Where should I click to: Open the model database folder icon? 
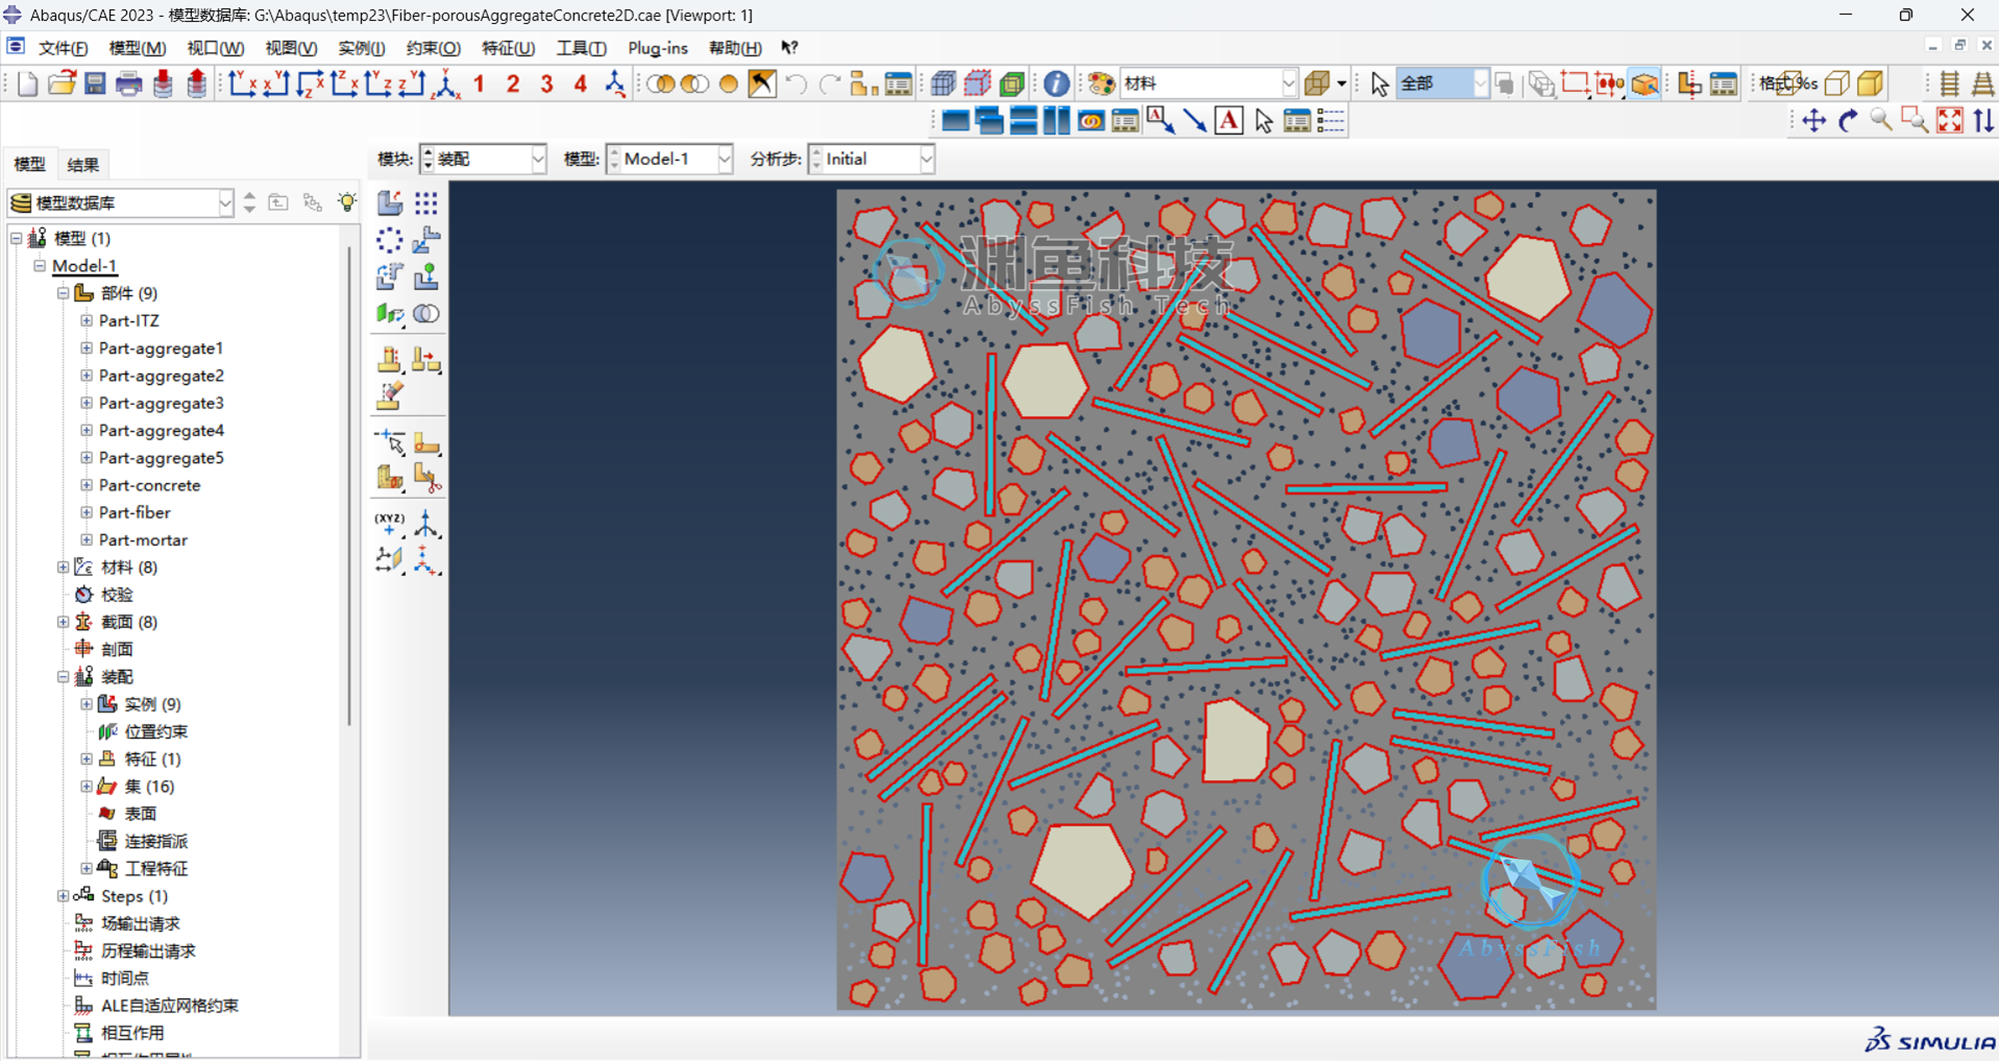pos(62,84)
